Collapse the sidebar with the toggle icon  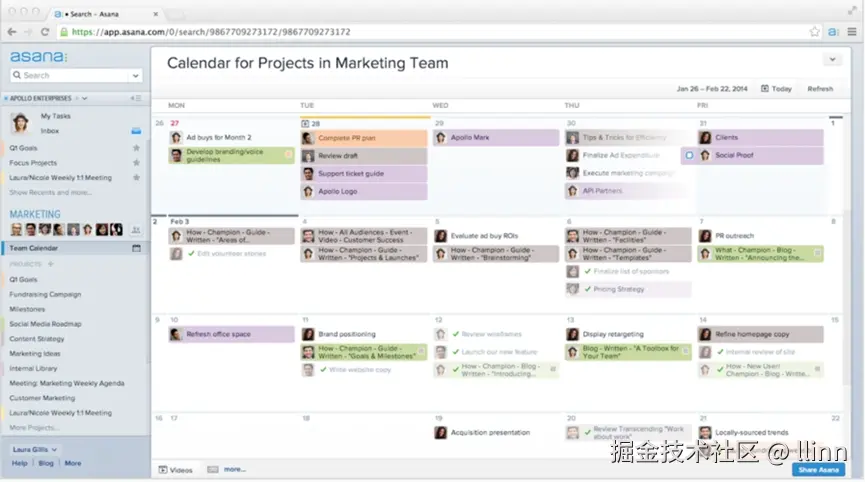pyautogui.click(x=136, y=98)
